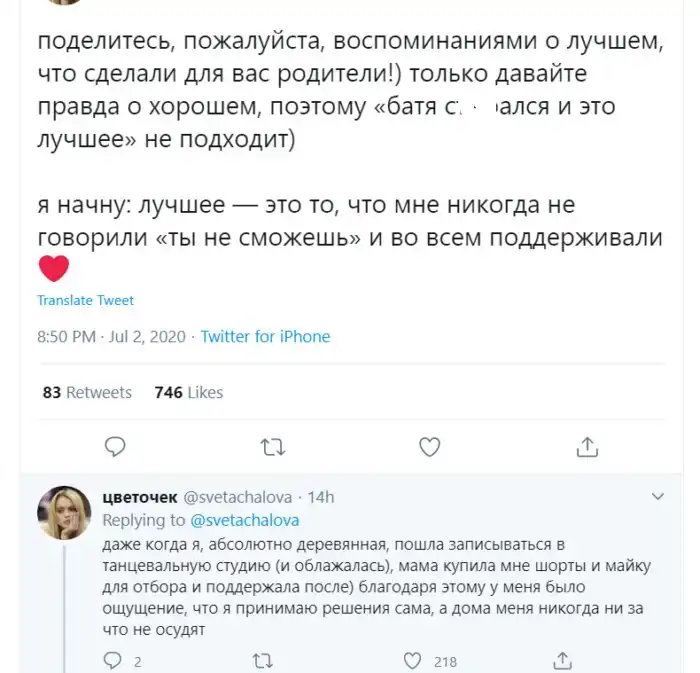This screenshot has height=673, width=700.
Task: Like the main tweet with heart icon
Action: 430,445
